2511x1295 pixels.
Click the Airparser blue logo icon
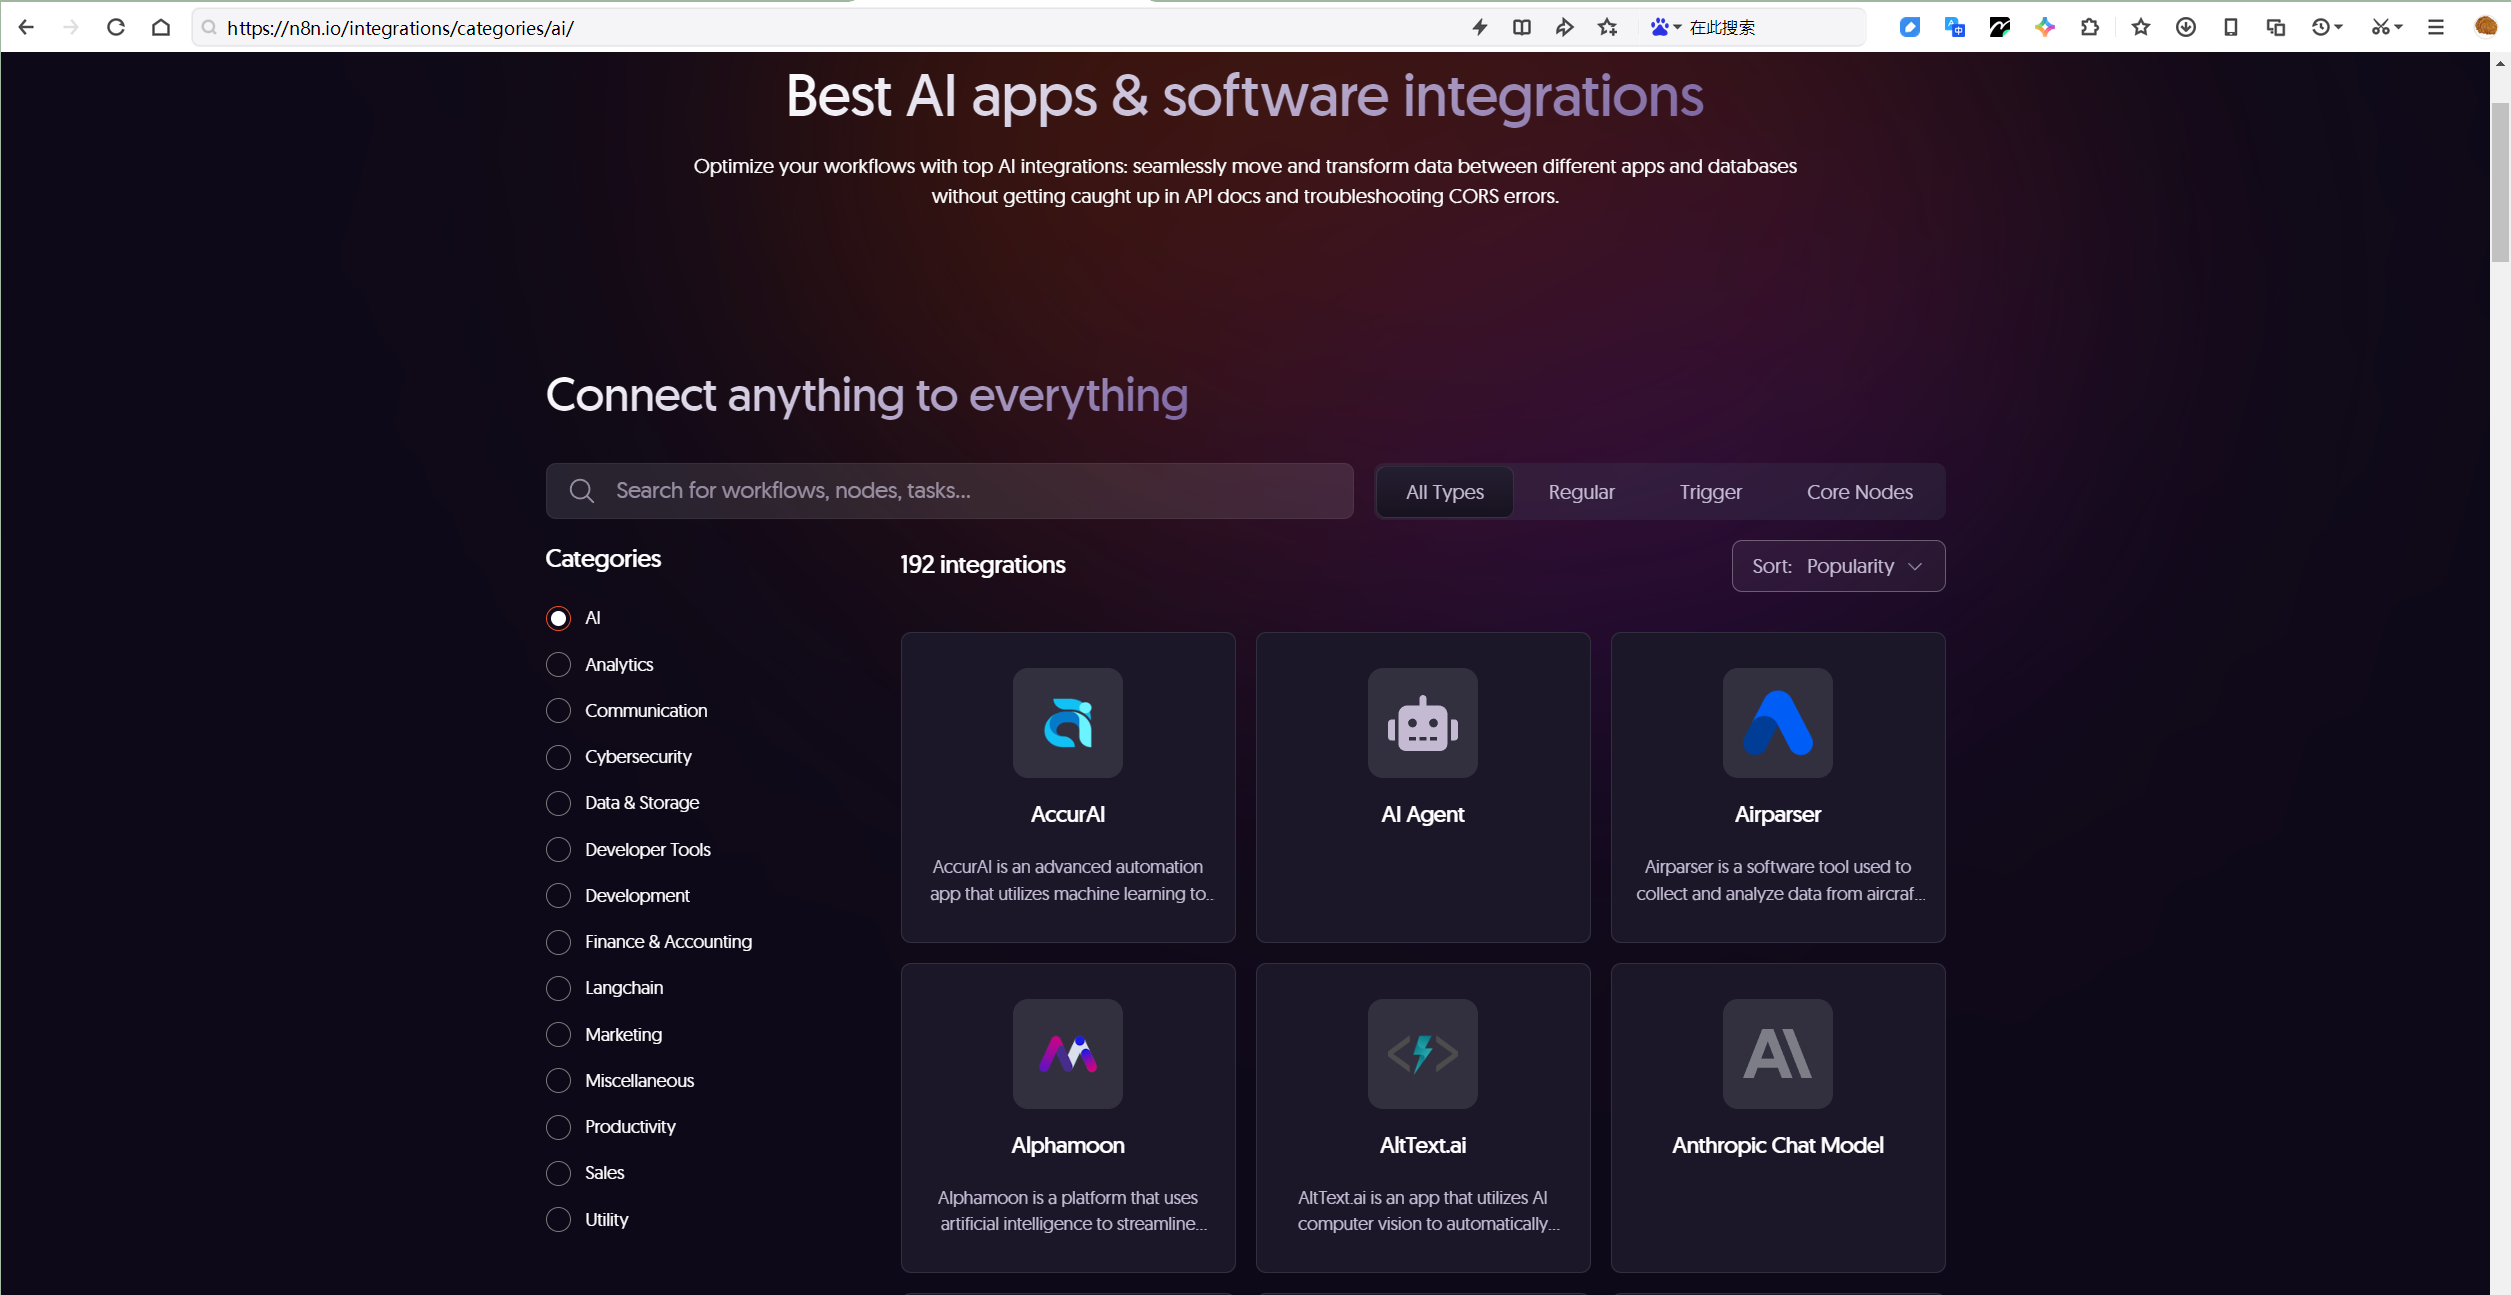tap(1777, 723)
